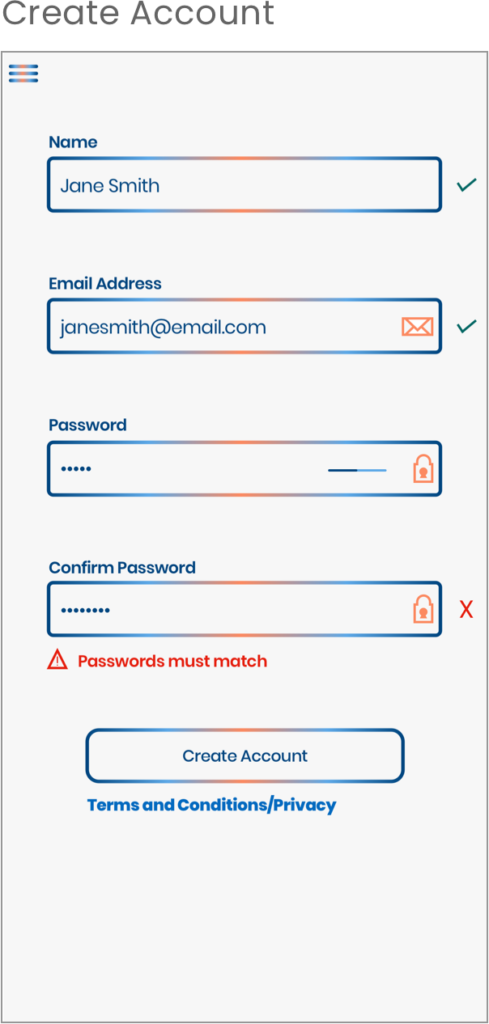Focus the Name field containing Jane Smith
Viewport: 489px width, 1024px height.
tap(244, 185)
